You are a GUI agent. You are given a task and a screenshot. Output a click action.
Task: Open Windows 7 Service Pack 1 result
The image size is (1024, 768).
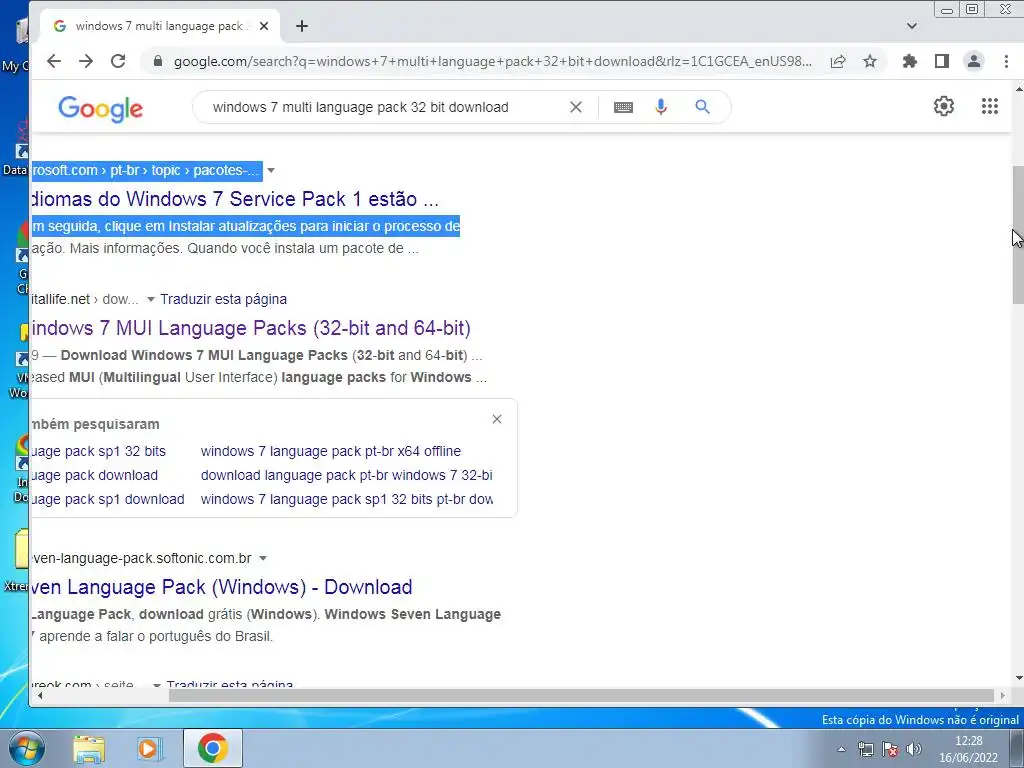click(235, 199)
